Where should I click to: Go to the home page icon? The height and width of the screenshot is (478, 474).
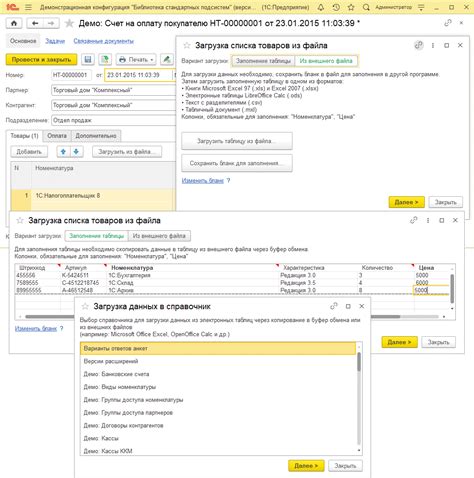[x=14, y=23]
